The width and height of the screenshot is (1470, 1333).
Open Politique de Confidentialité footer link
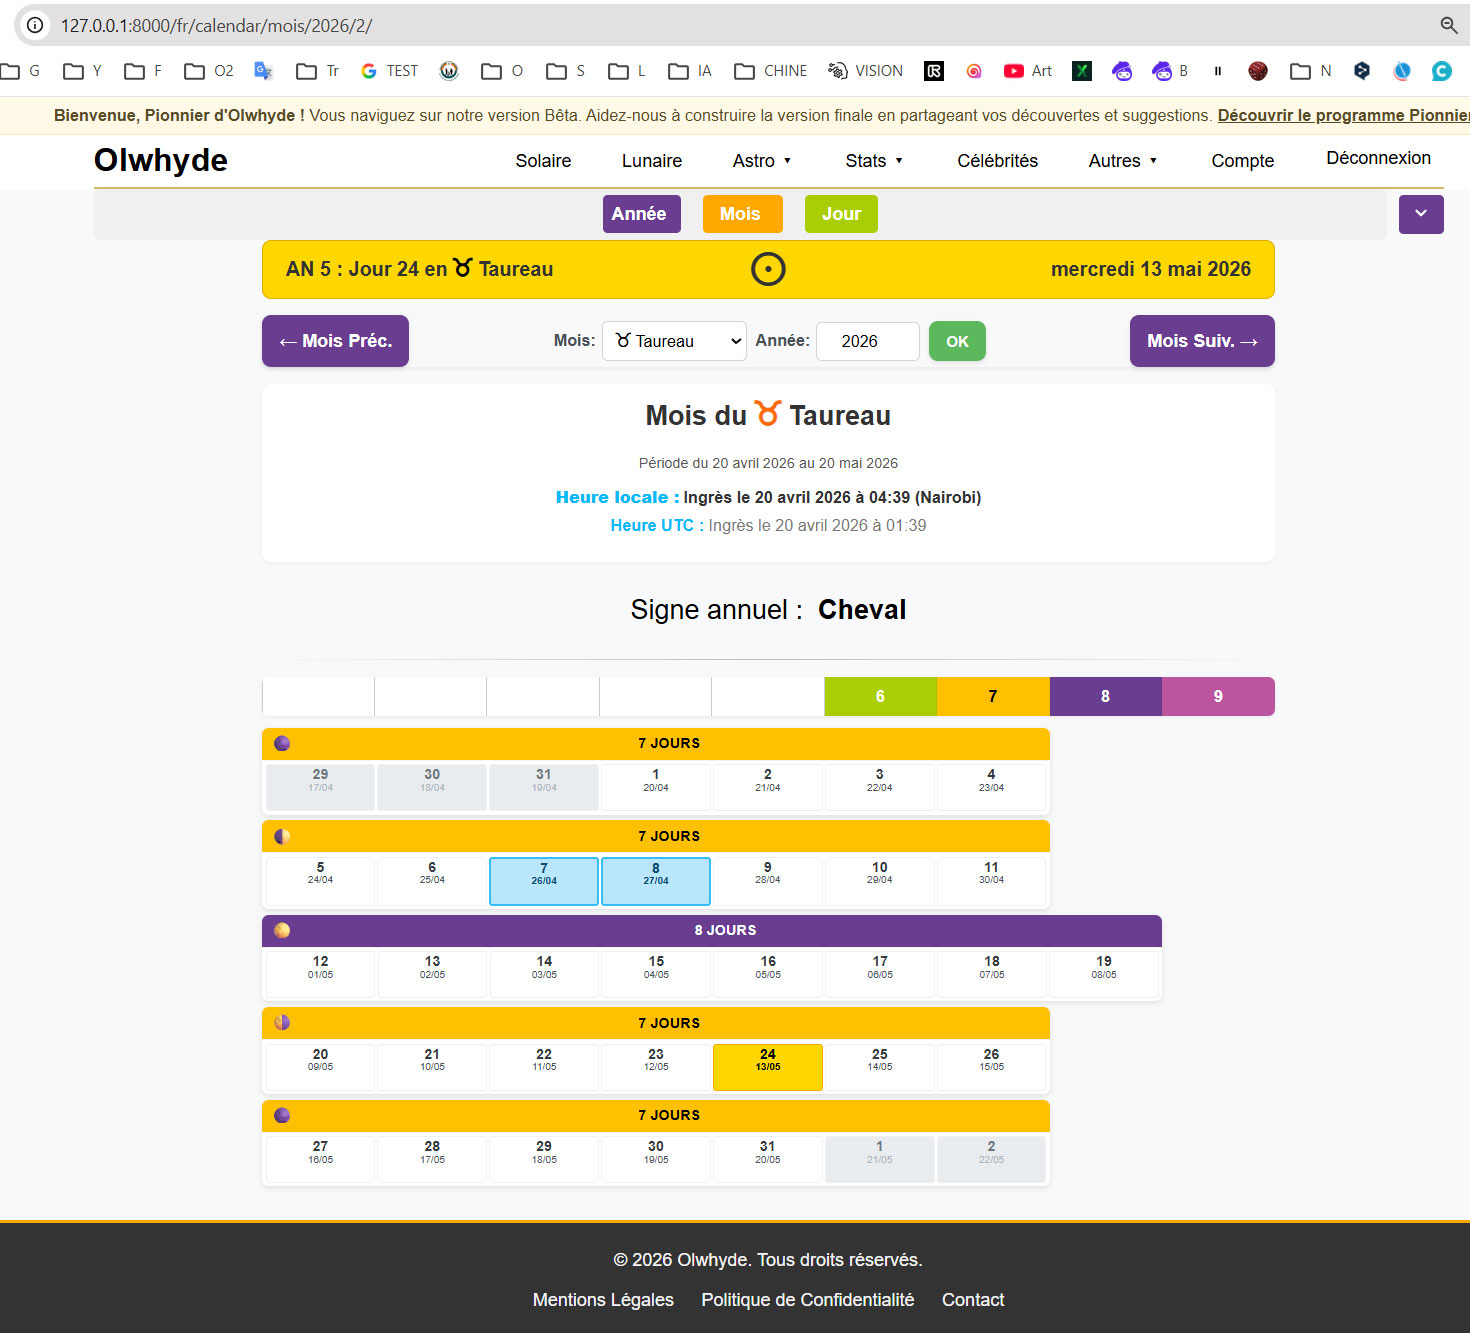[808, 1300]
